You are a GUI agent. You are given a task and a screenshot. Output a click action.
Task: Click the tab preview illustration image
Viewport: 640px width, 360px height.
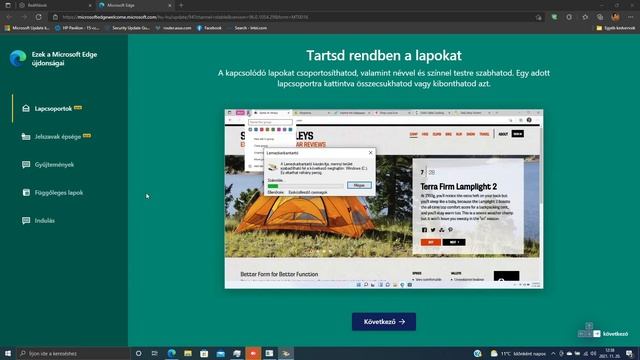[384, 199]
